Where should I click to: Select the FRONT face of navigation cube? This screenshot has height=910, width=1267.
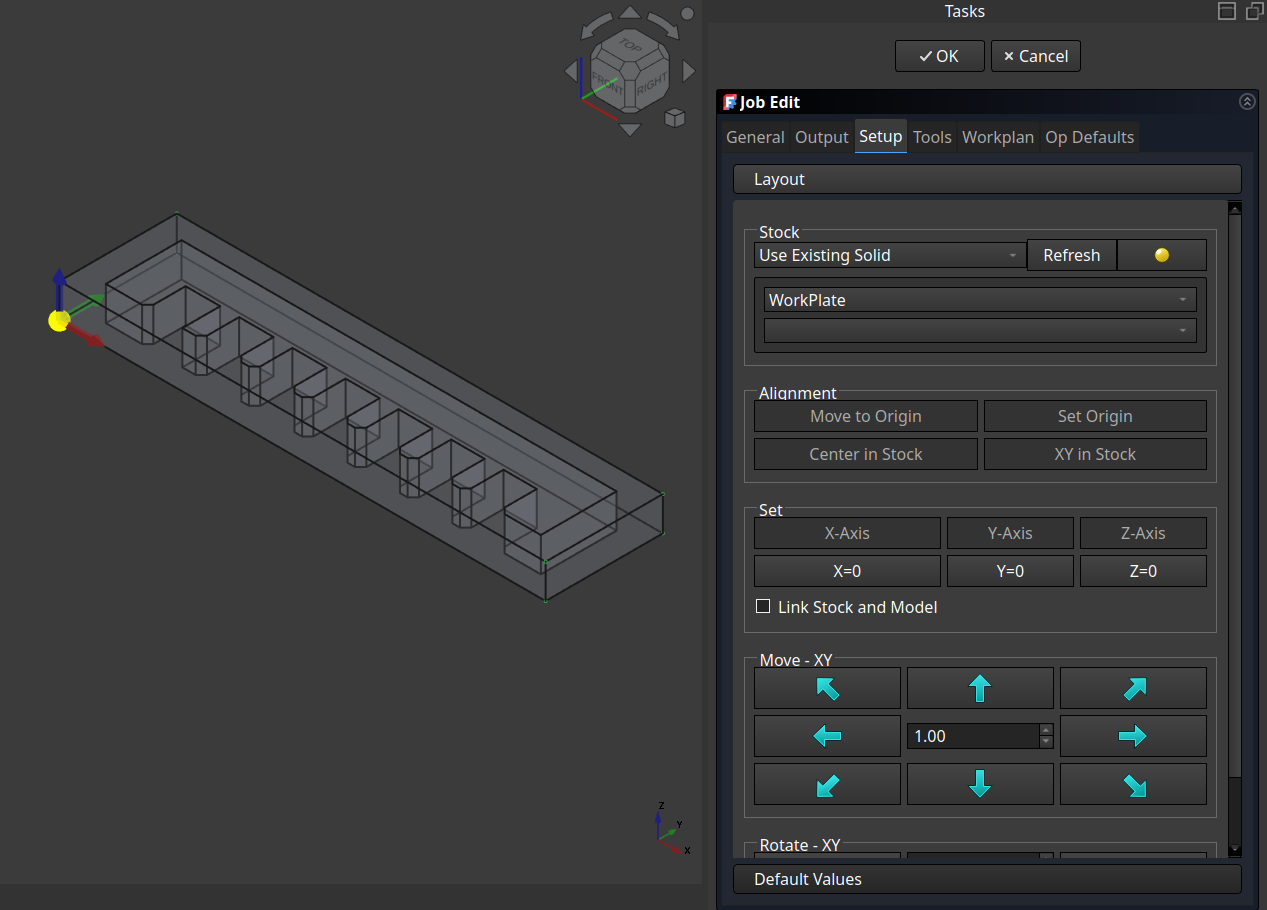coord(607,82)
